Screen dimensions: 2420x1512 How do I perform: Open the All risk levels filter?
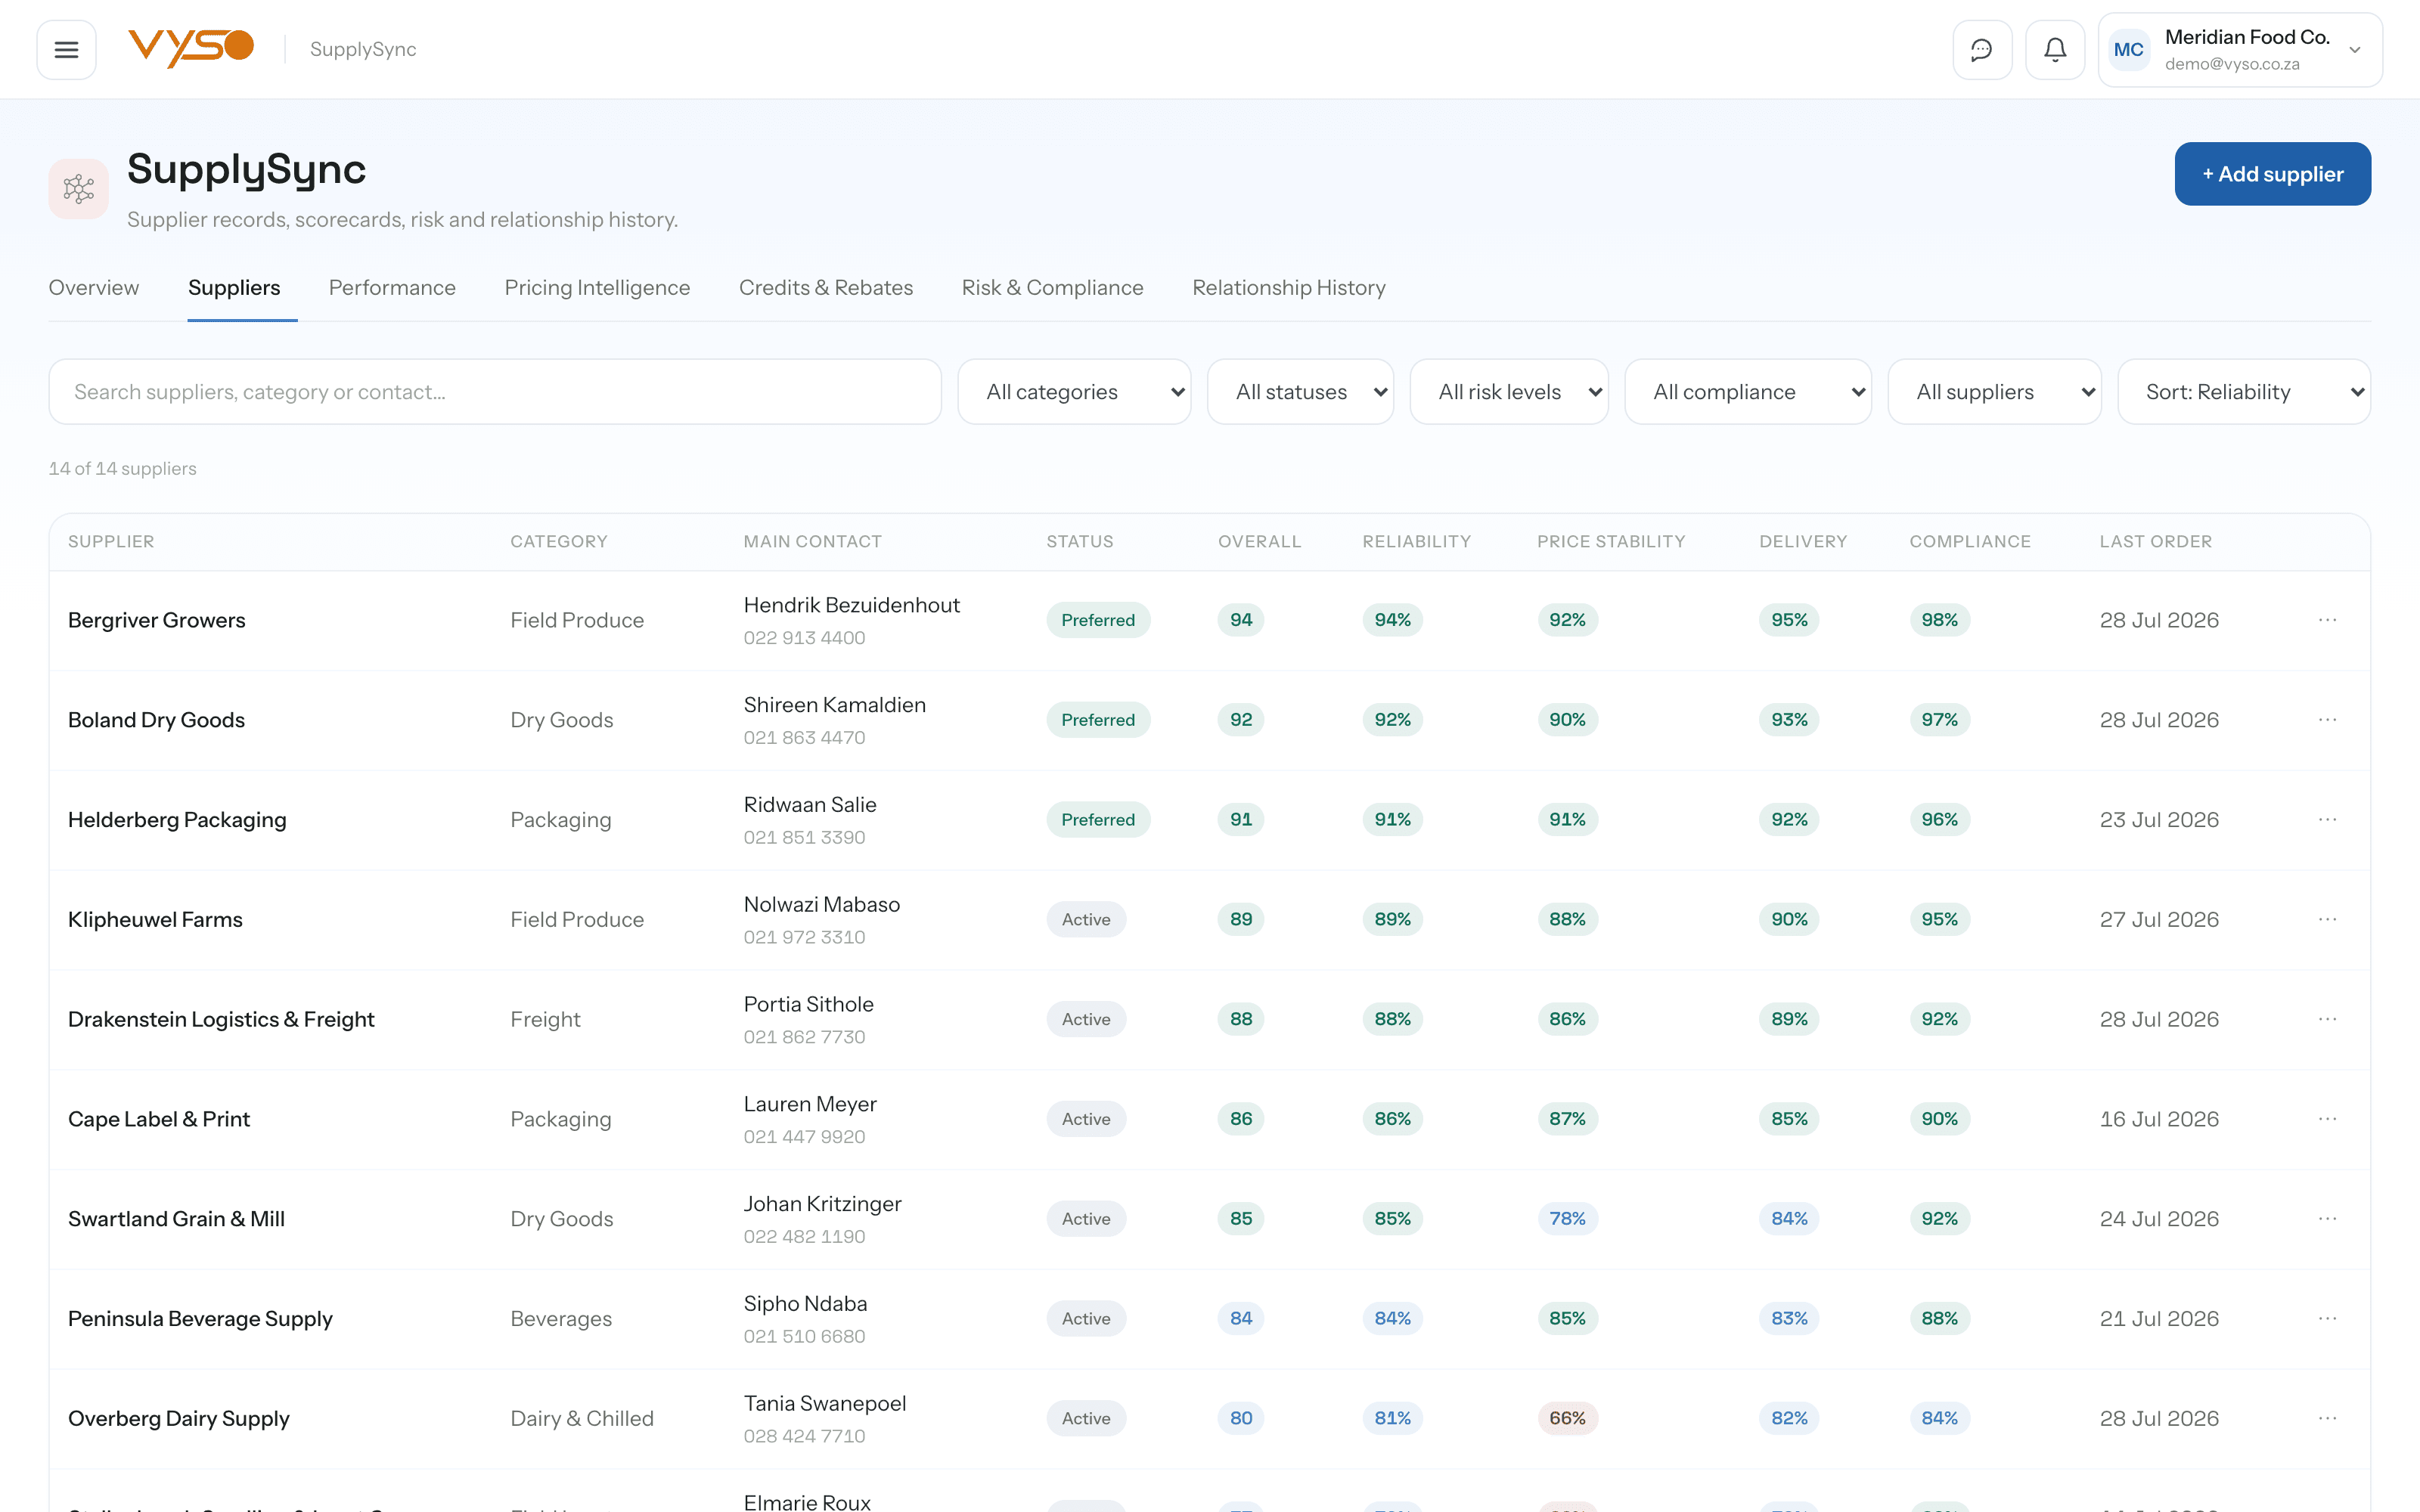coord(1508,392)
